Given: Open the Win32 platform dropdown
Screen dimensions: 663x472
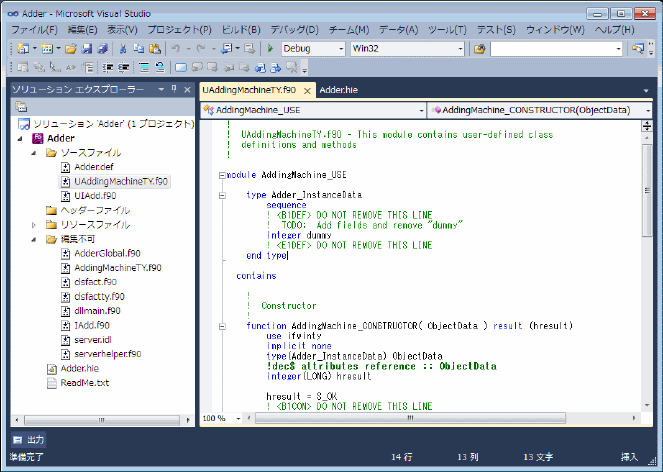Looking at the screenshot, I should [x=460, y=48].
